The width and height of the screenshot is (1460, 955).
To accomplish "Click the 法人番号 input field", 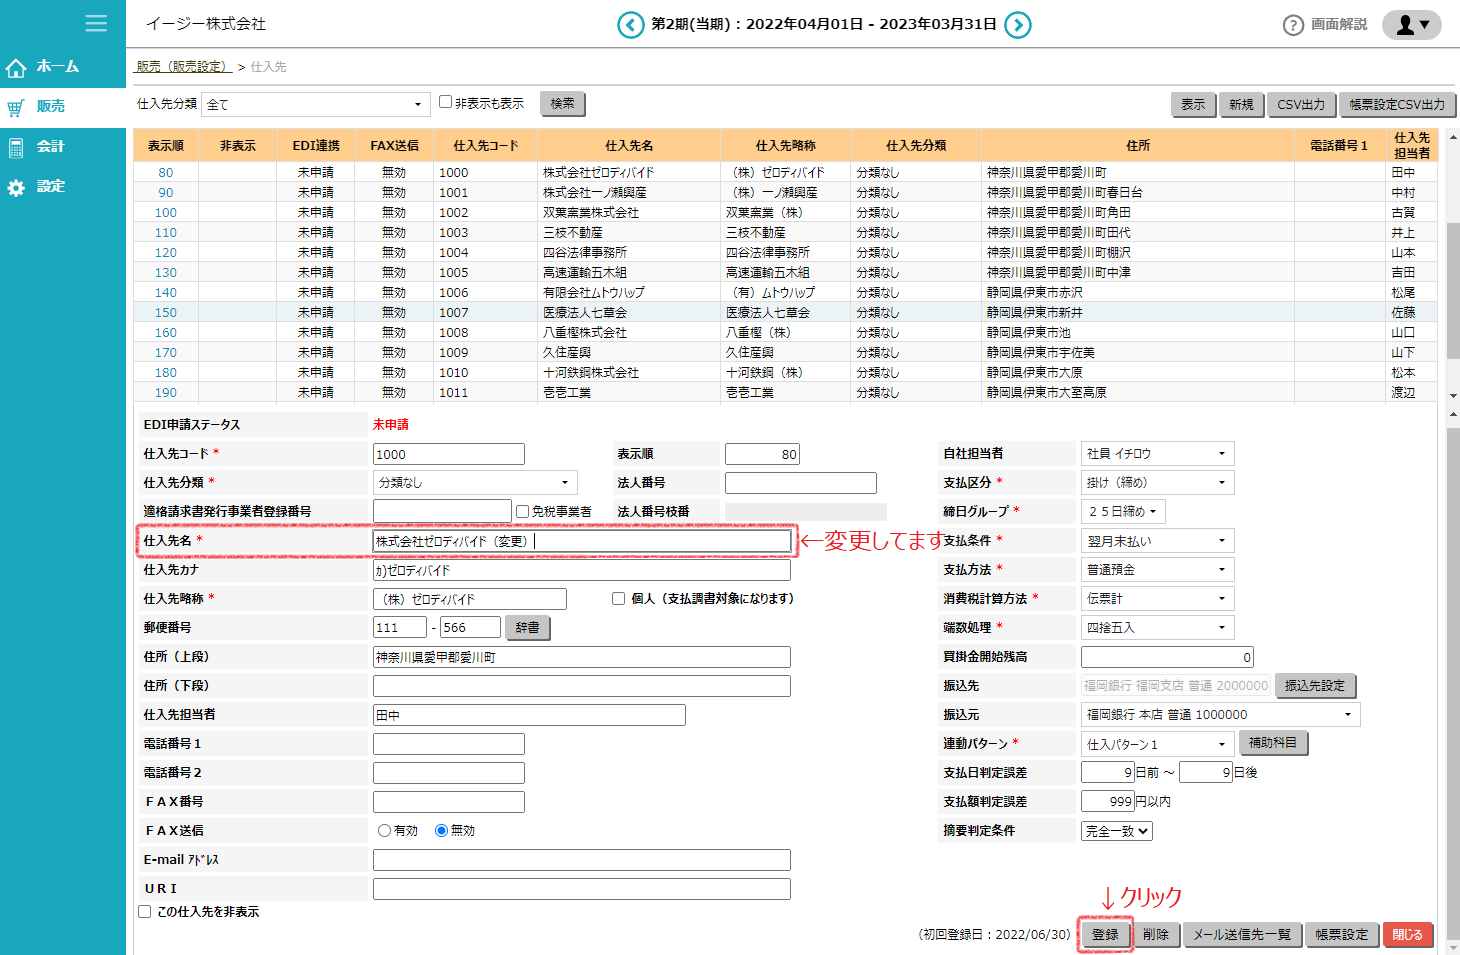I will (801, 483).
